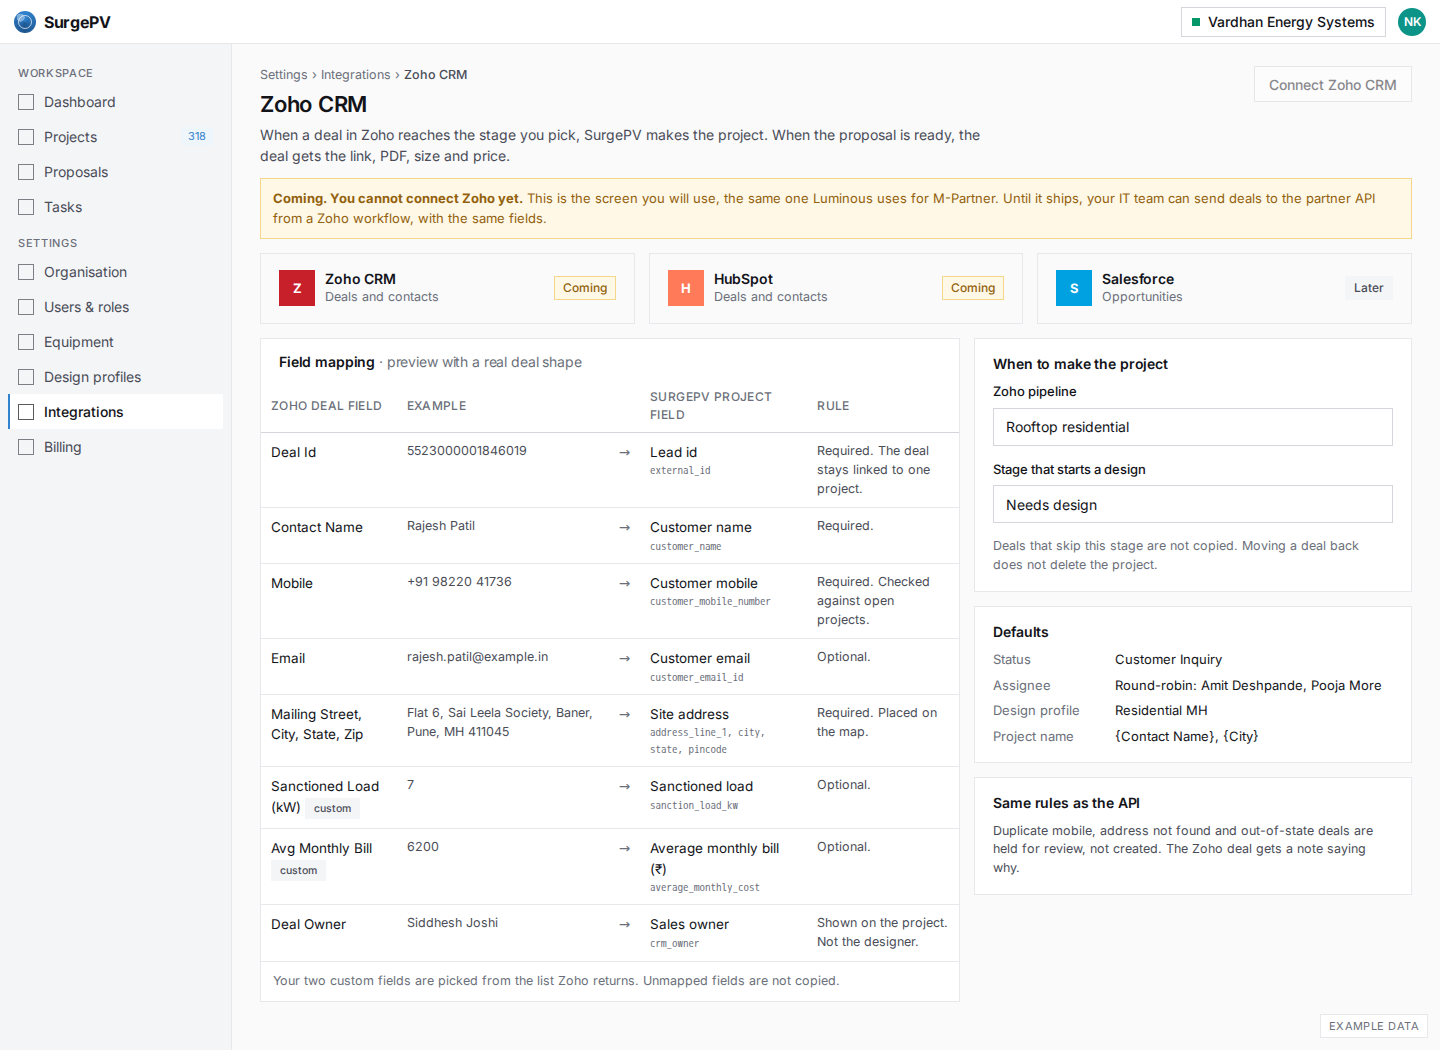Go to Dashboard in the sidebar
Image resolution: width=1440 pixels, height=1050 pixels.
[x=115, y=102]
